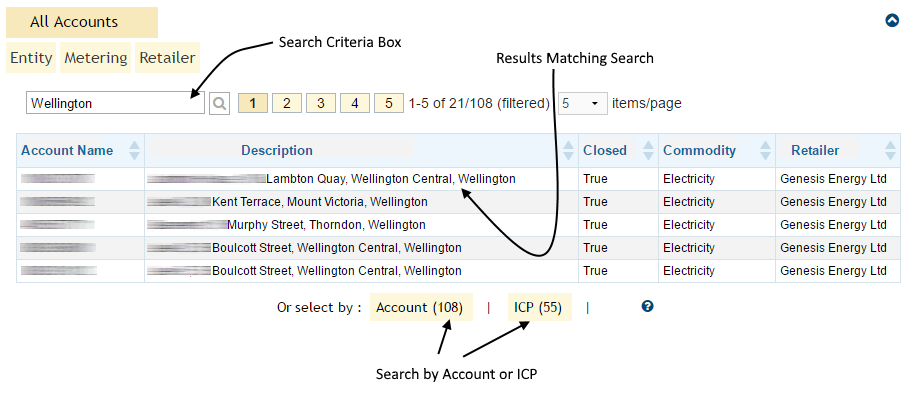Click the magnifier search icon

click(219, 103)
